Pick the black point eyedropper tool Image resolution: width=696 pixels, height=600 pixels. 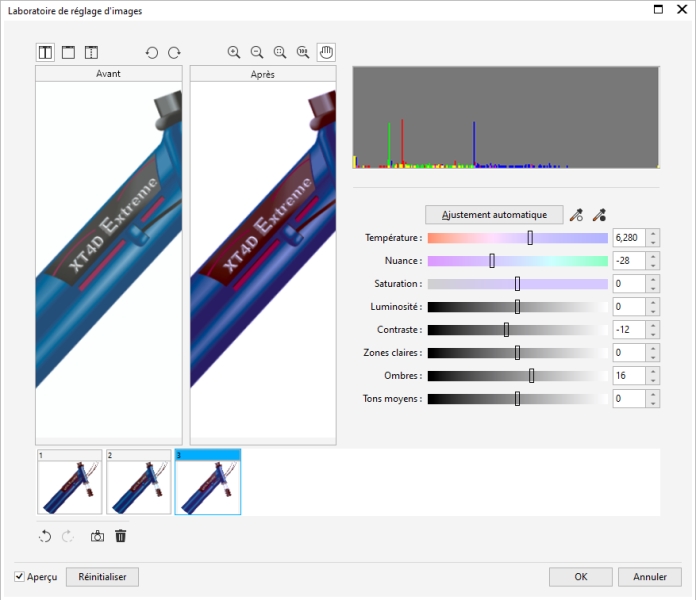[599, 214]
